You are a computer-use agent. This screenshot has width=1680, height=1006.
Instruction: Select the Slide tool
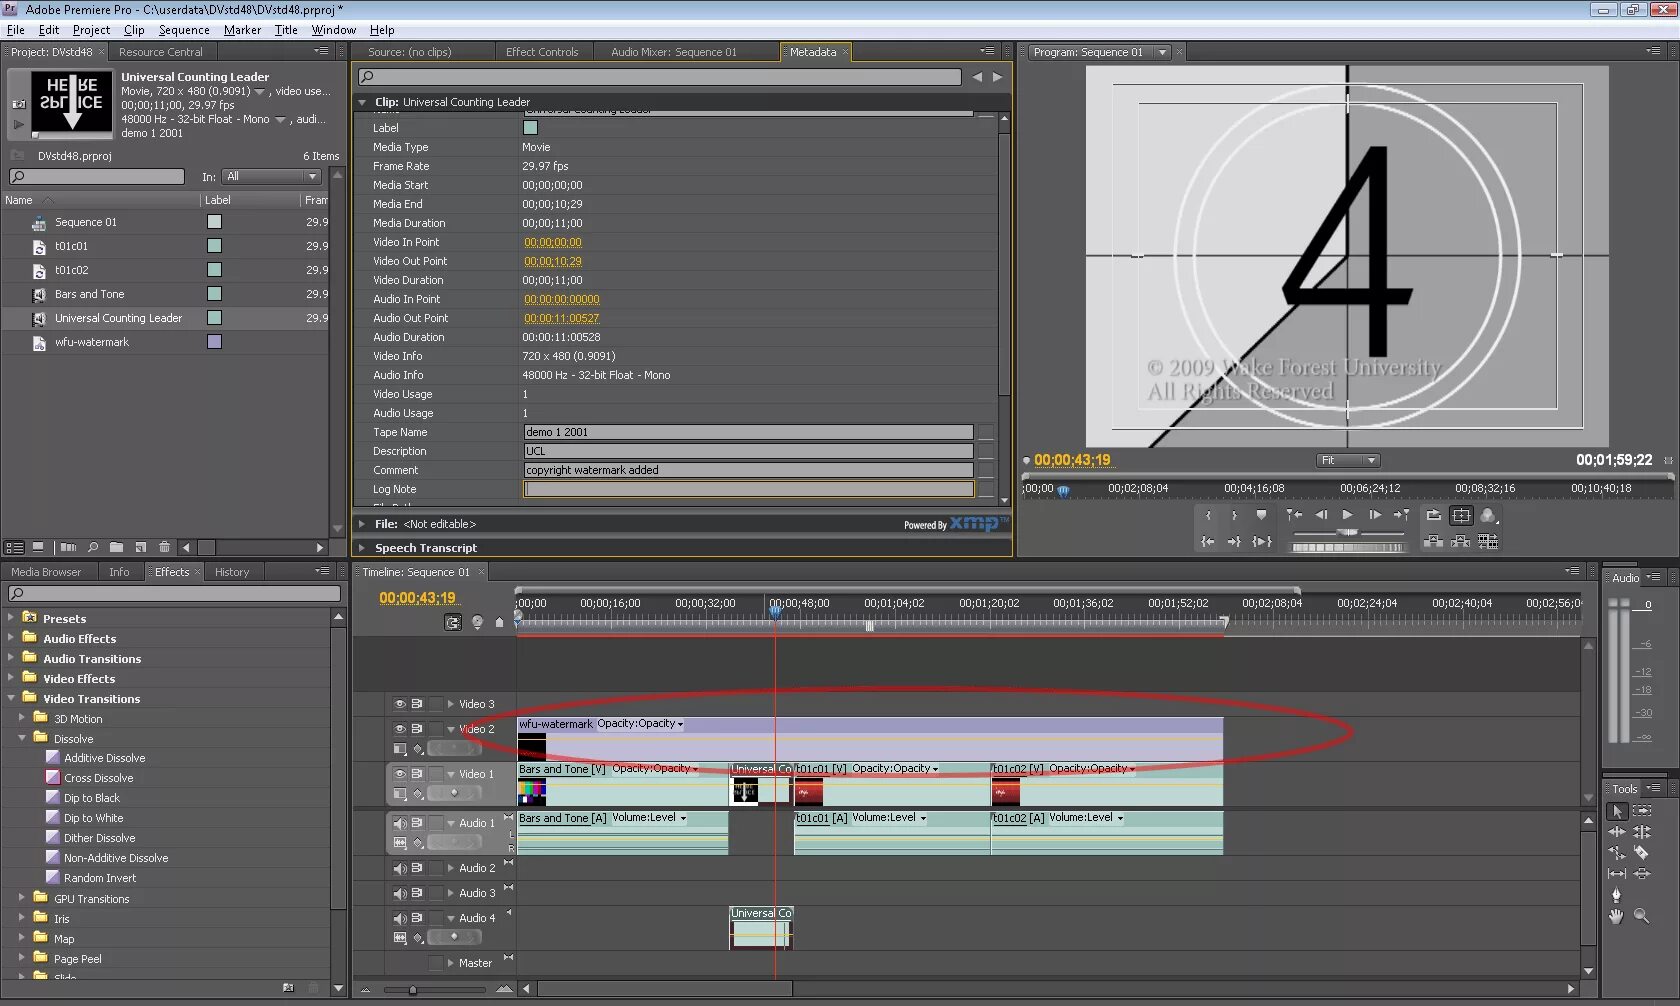click(x=1642, y=874)
